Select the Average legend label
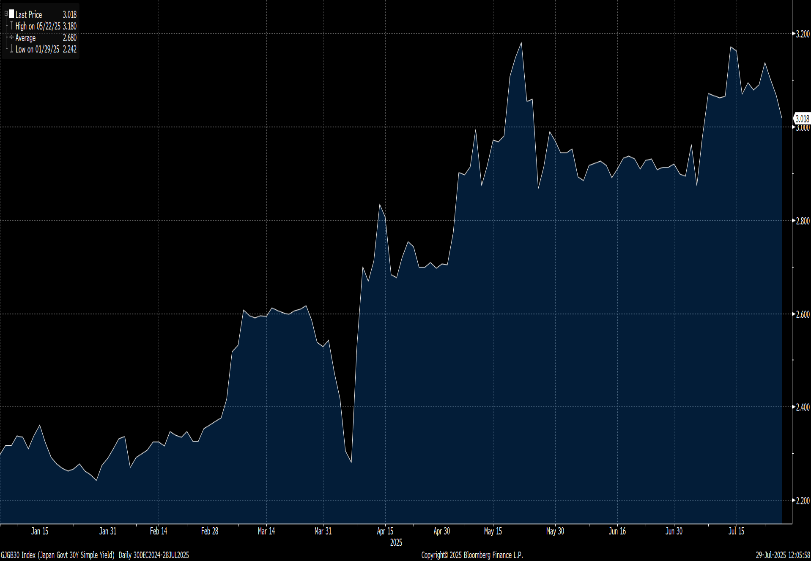This screenshot has width=811, height=561. pos(25,38)
